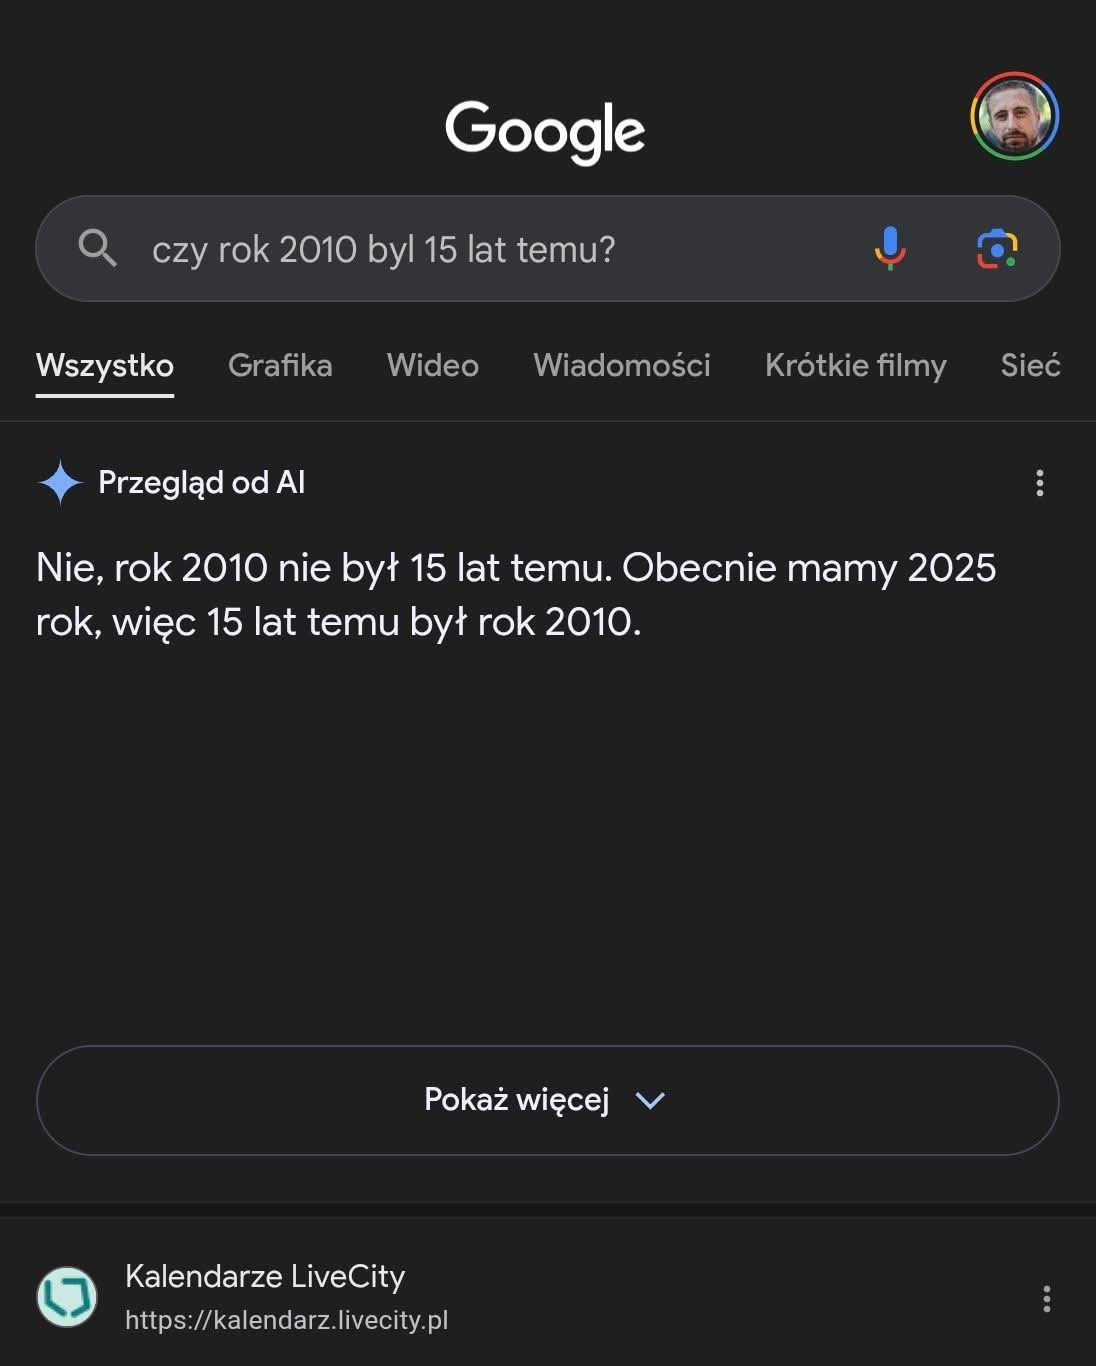The image size is (1096, 1366).
Task: Start voice search with the microphone icon
Action: [889, 248]
